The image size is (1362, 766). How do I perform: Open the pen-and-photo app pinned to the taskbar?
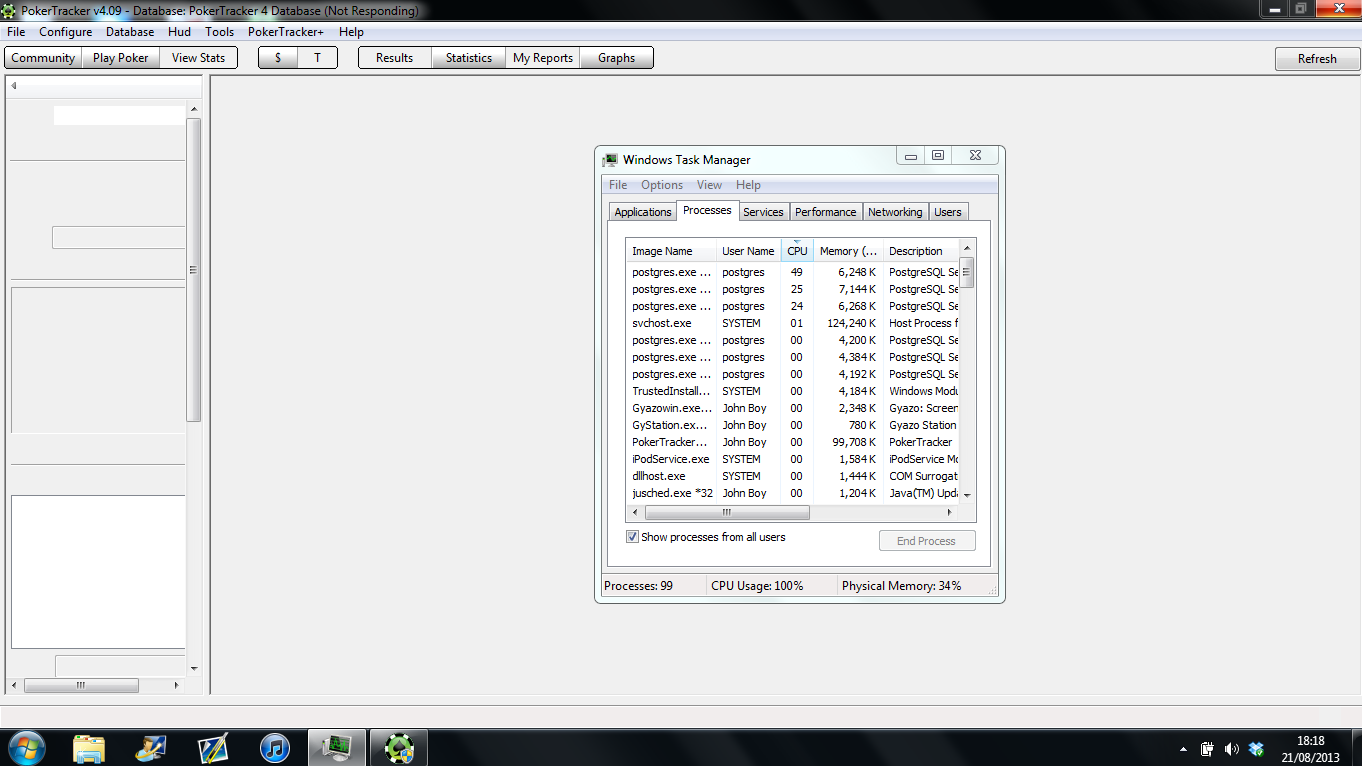point(213,747)
